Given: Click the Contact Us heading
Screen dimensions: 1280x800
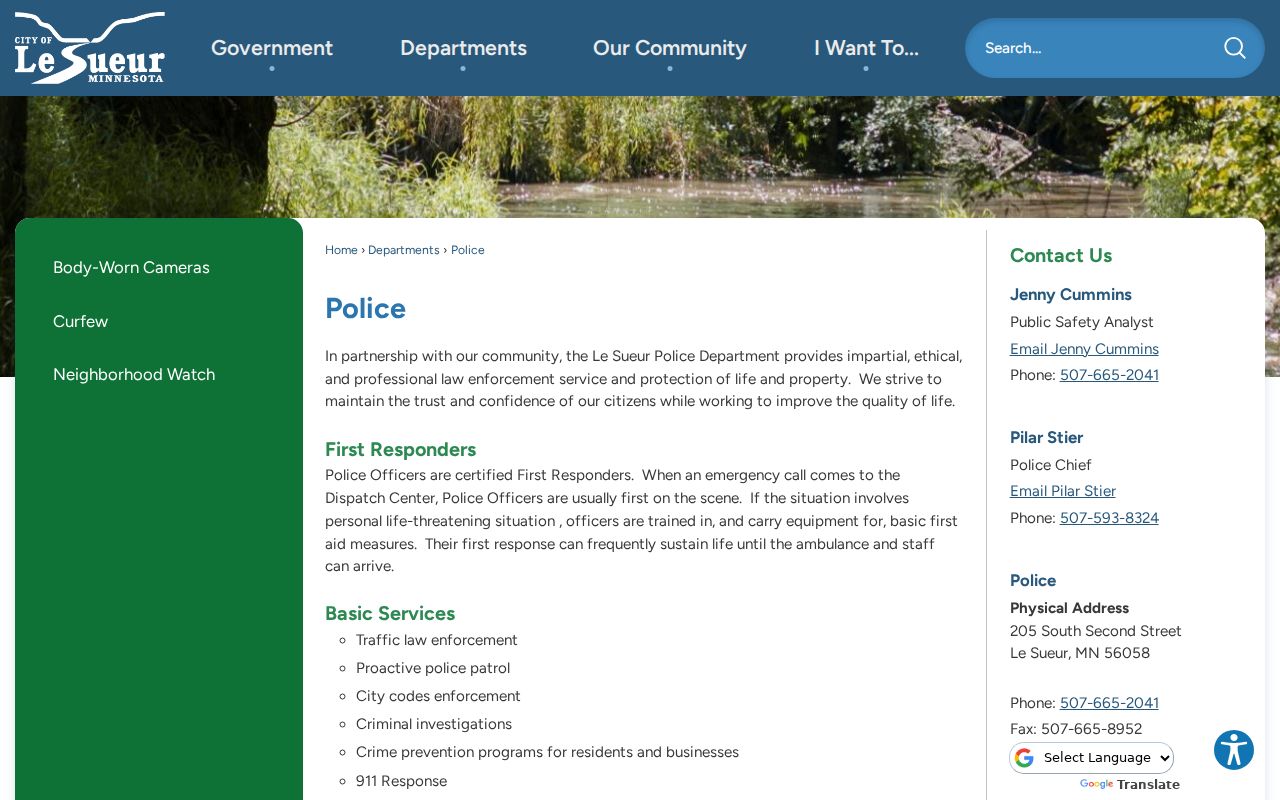Looking at the screenshot, I should pos(1061,255).
